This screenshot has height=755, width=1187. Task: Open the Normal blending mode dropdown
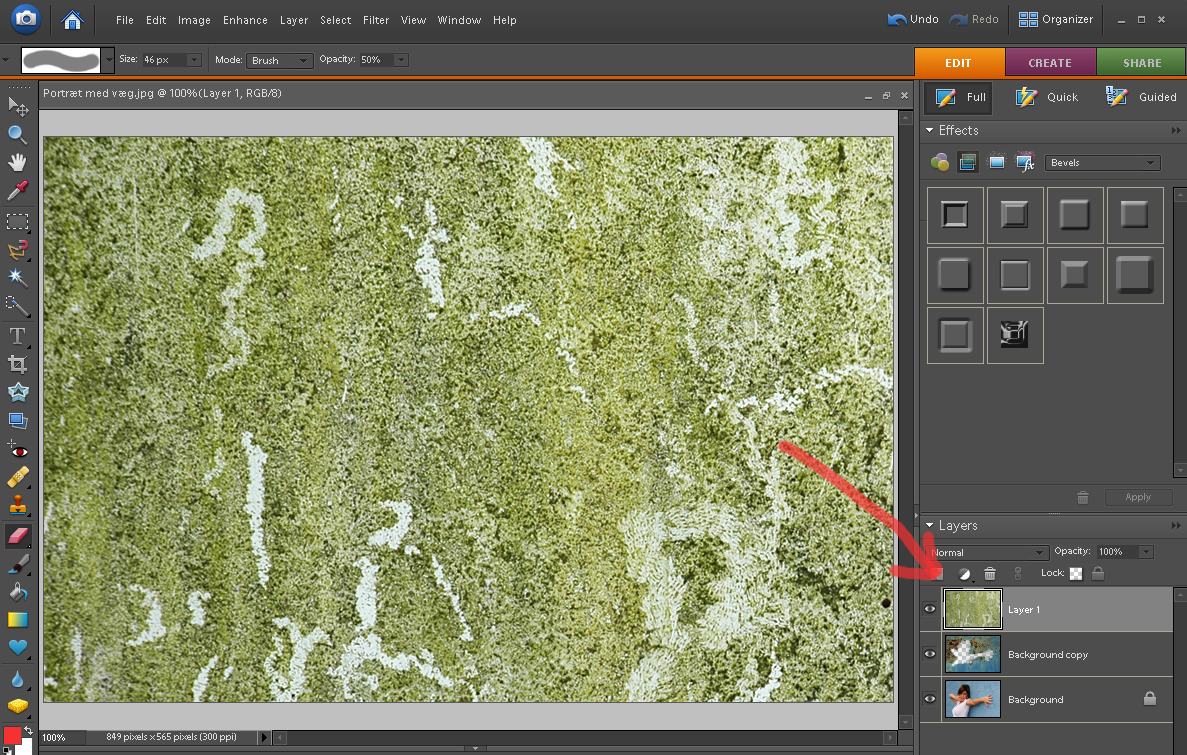[987, 552]
